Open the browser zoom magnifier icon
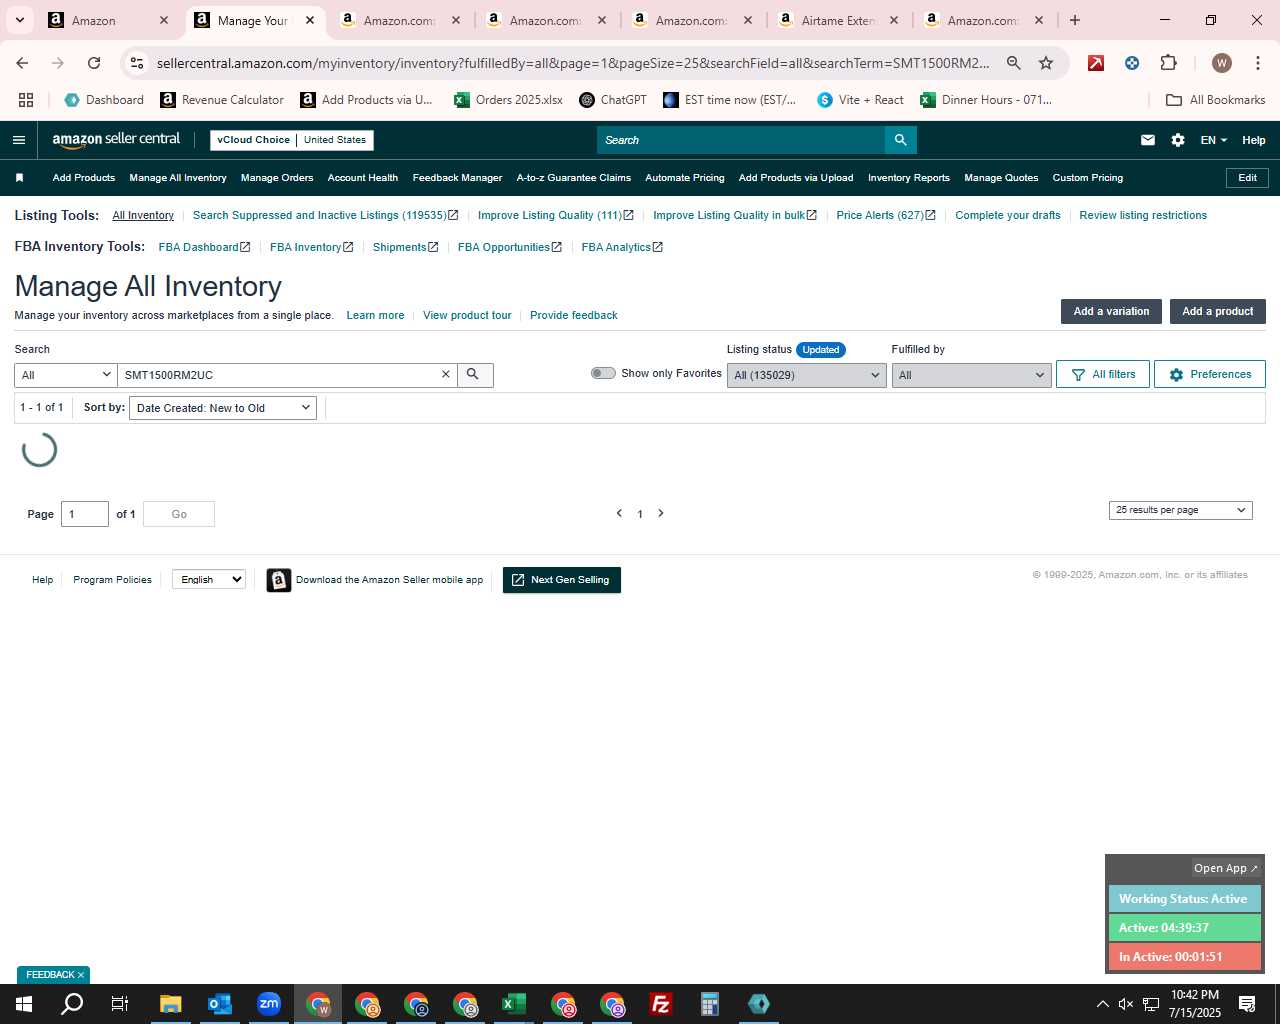 pyautogui.click(x=1014, y=63)
